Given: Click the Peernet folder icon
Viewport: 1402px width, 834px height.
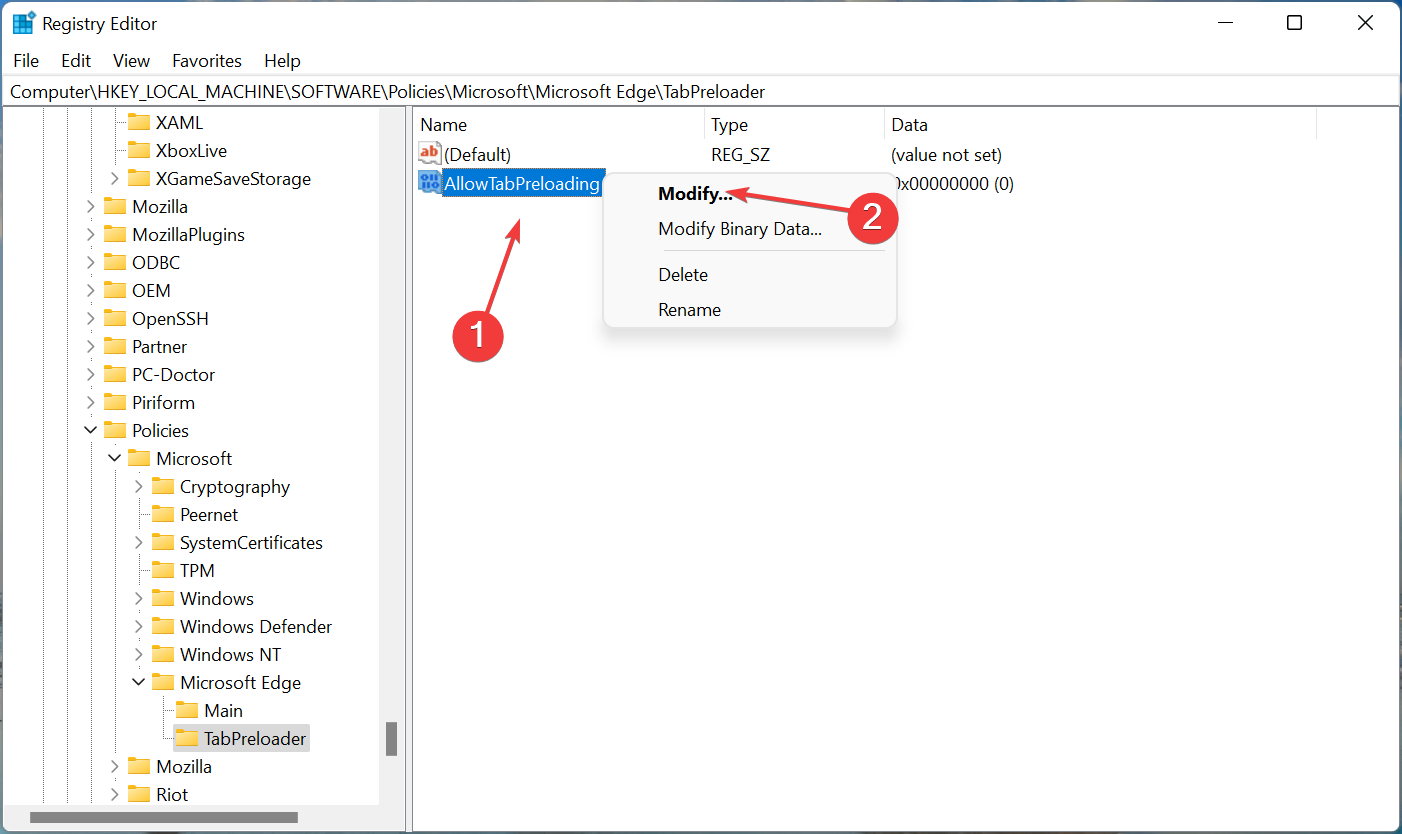Looking at the screenshot, I should coord(163,514).
